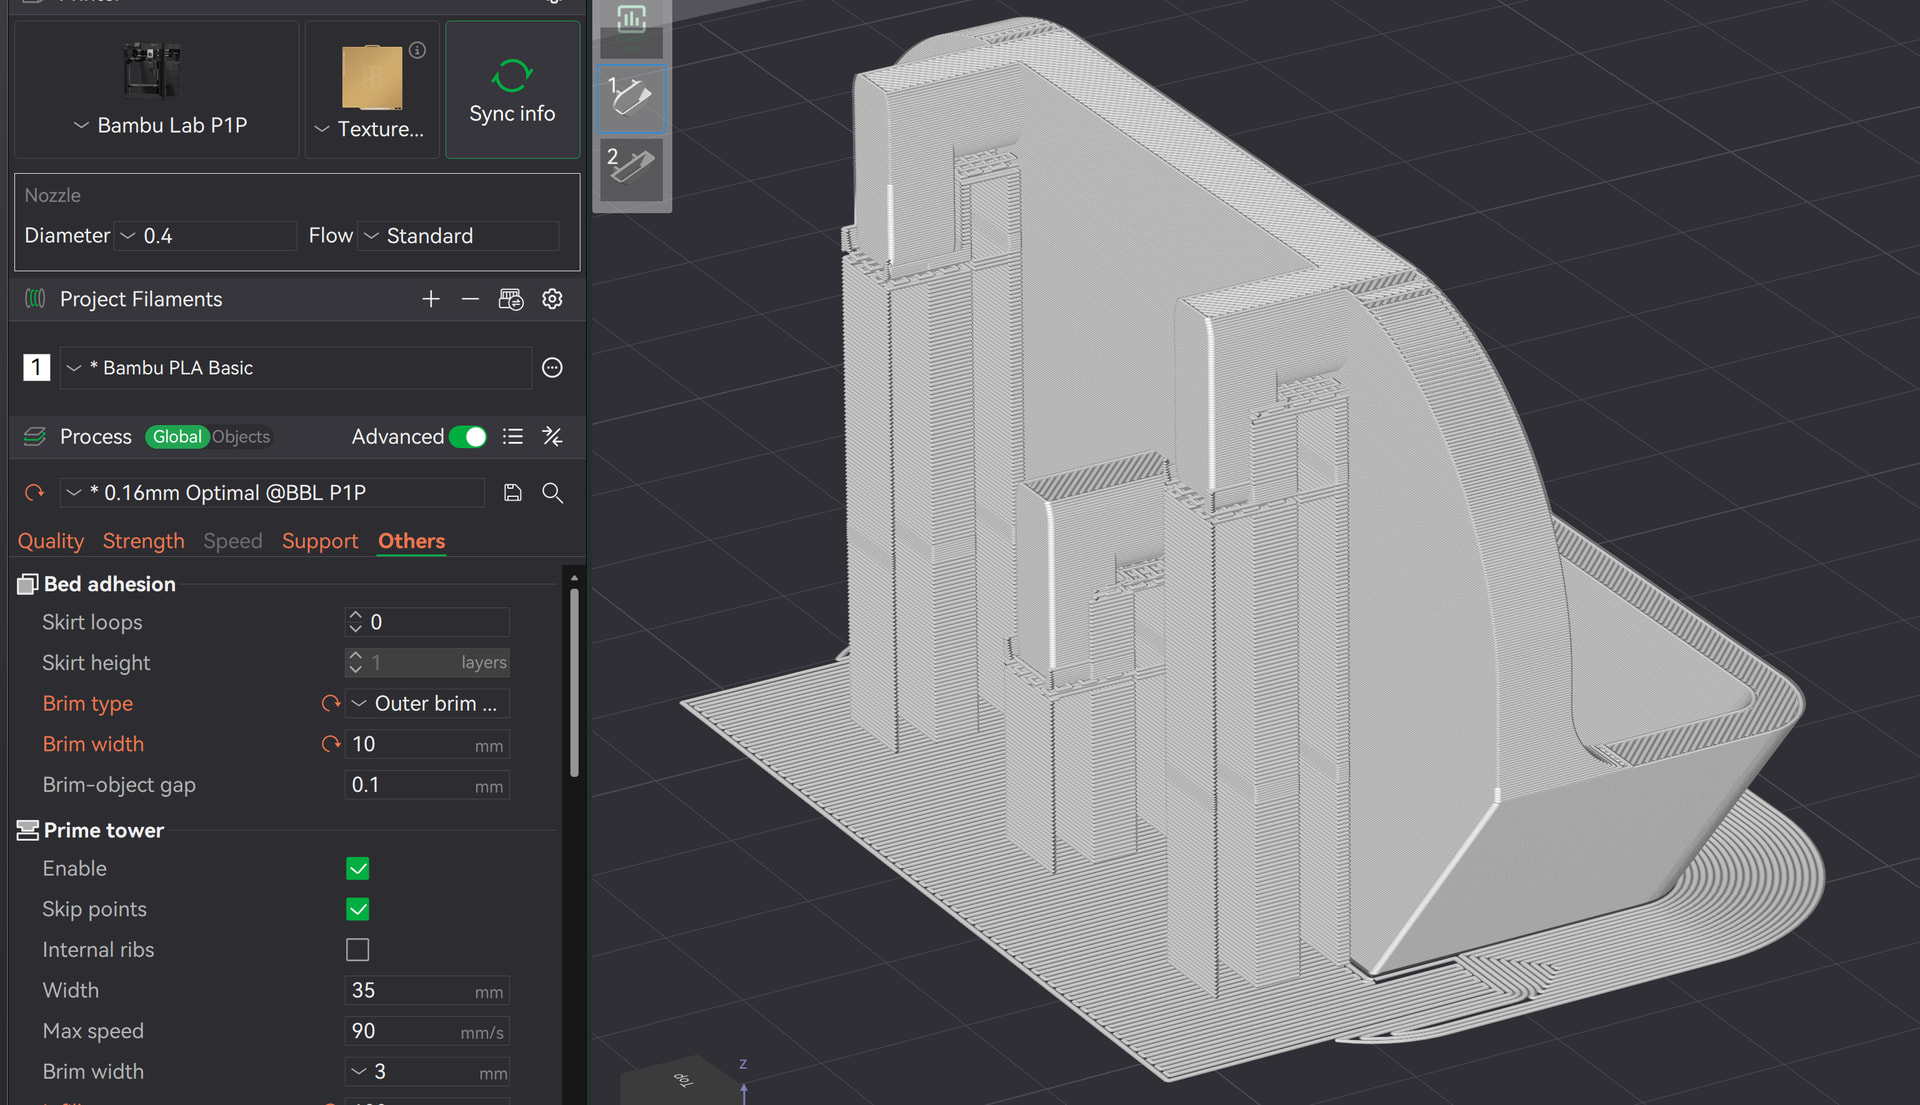
Task: Click the Skip points label
Action: [94, 909]
